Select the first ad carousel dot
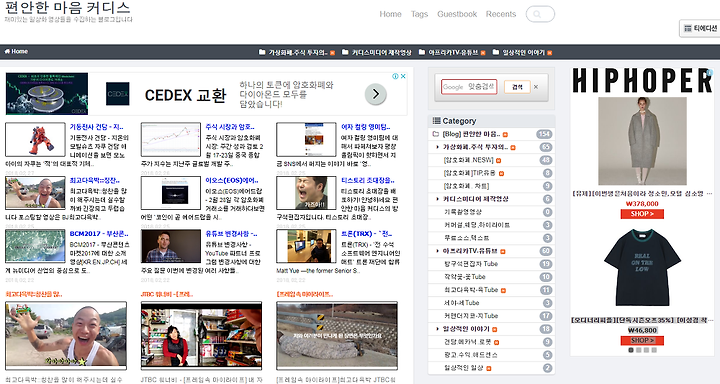 pos(631,350)
